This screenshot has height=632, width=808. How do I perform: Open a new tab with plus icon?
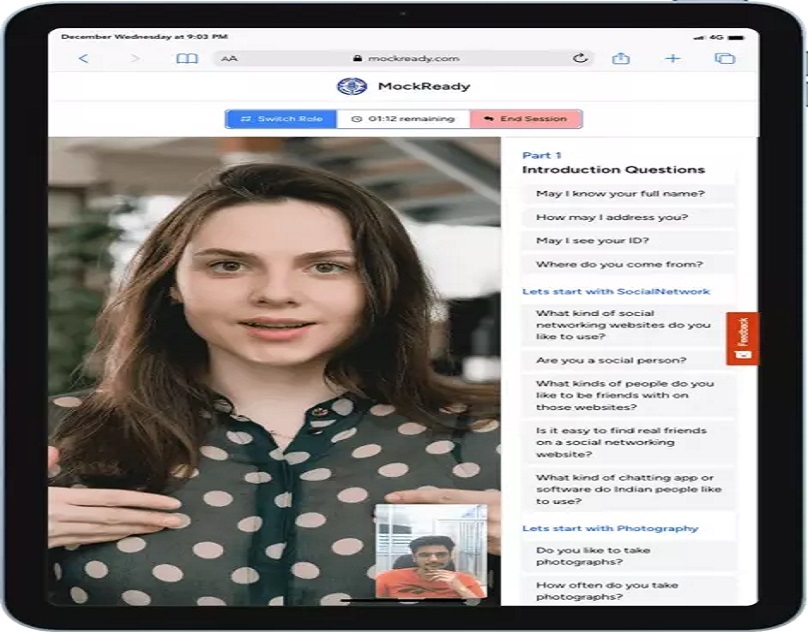[673, 59]
